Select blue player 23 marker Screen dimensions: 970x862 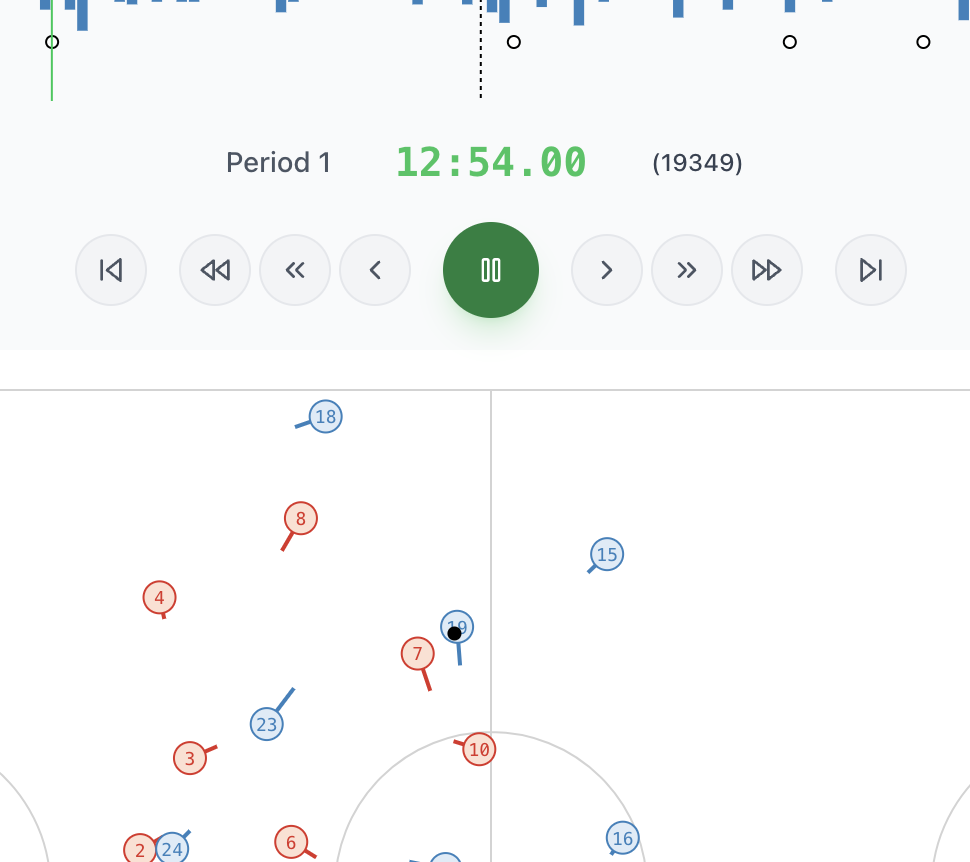click(267, 724)
